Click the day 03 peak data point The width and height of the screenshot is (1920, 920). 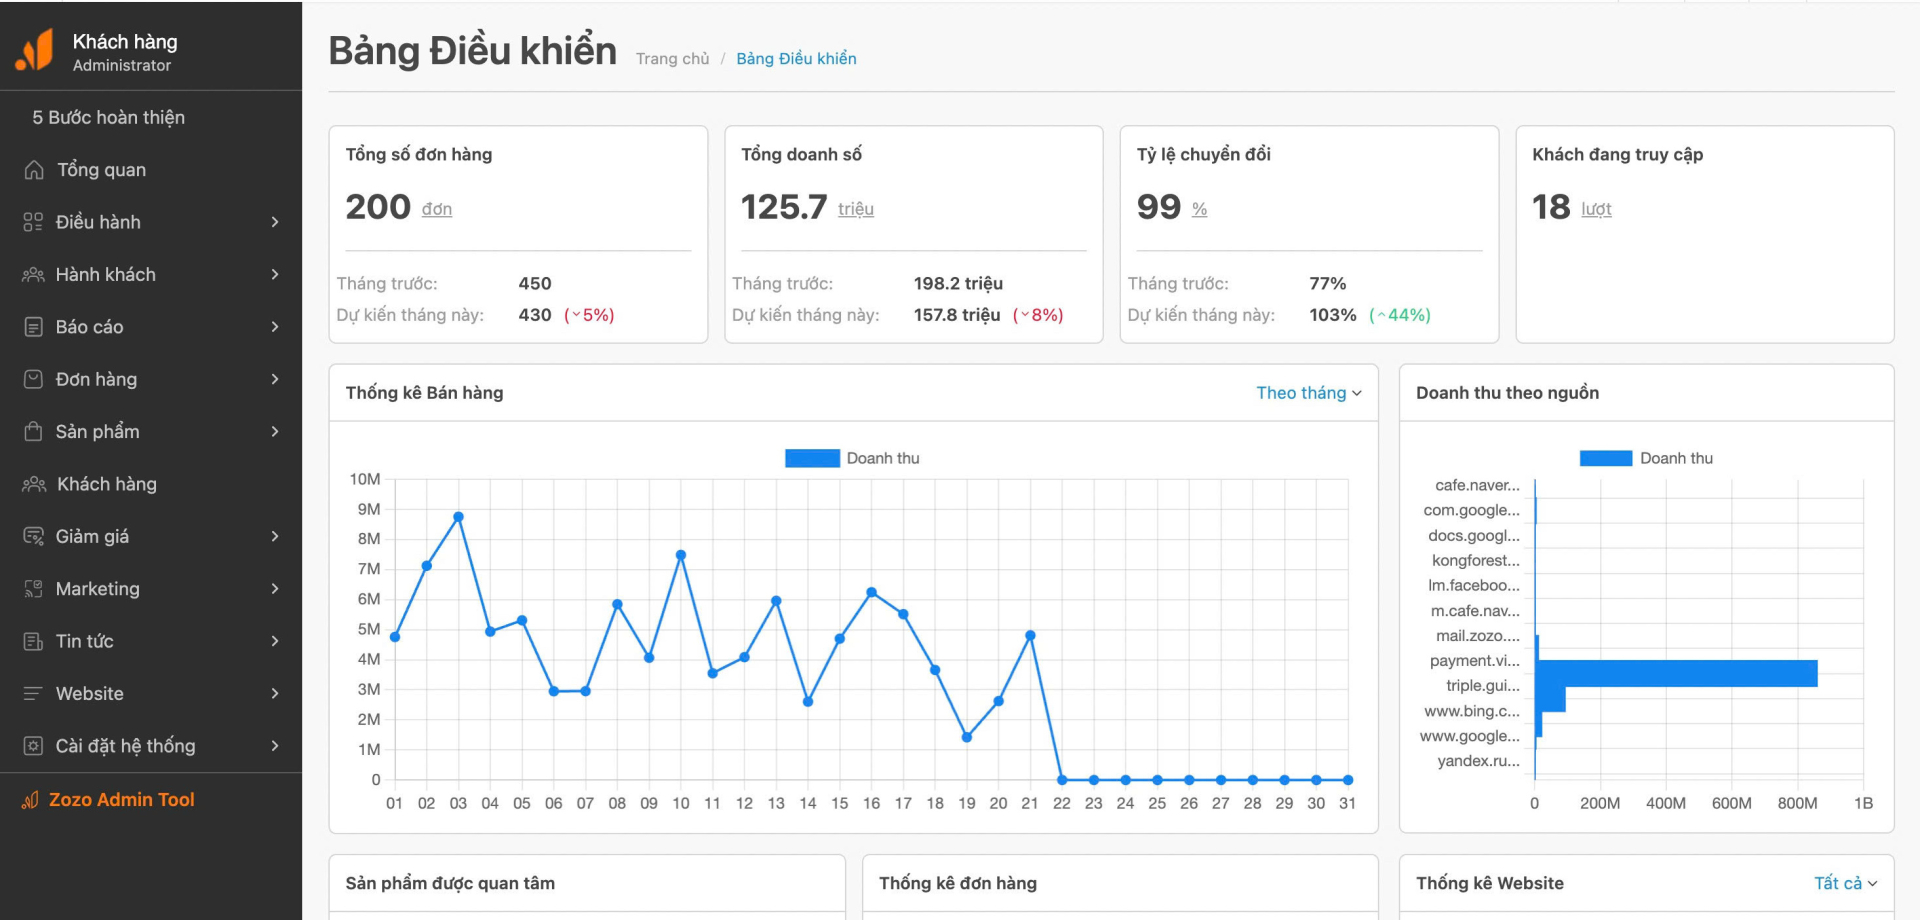458,517
